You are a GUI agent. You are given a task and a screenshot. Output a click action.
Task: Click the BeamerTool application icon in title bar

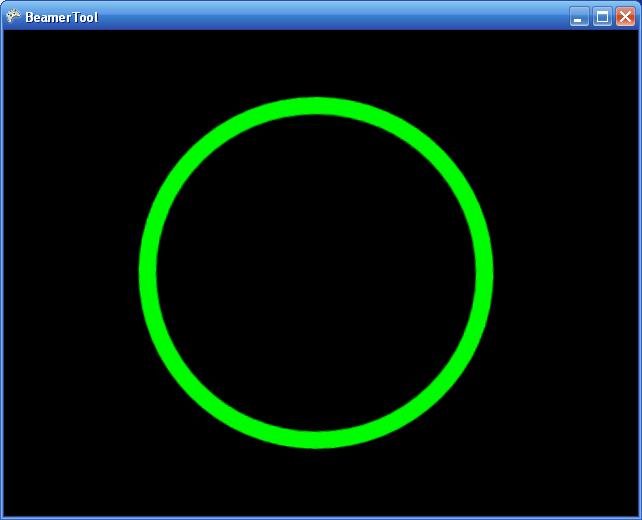coord(13,16)
